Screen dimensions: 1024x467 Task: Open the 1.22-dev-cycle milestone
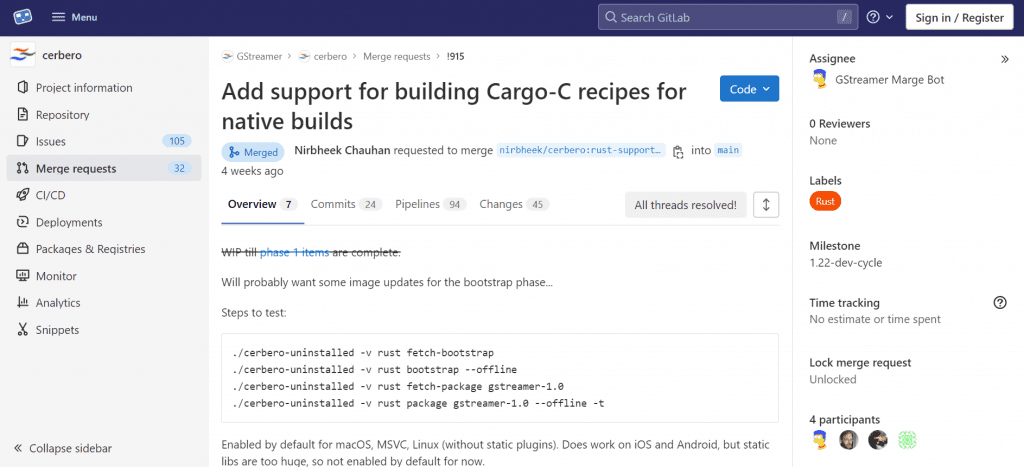click(x=846, y=263)
